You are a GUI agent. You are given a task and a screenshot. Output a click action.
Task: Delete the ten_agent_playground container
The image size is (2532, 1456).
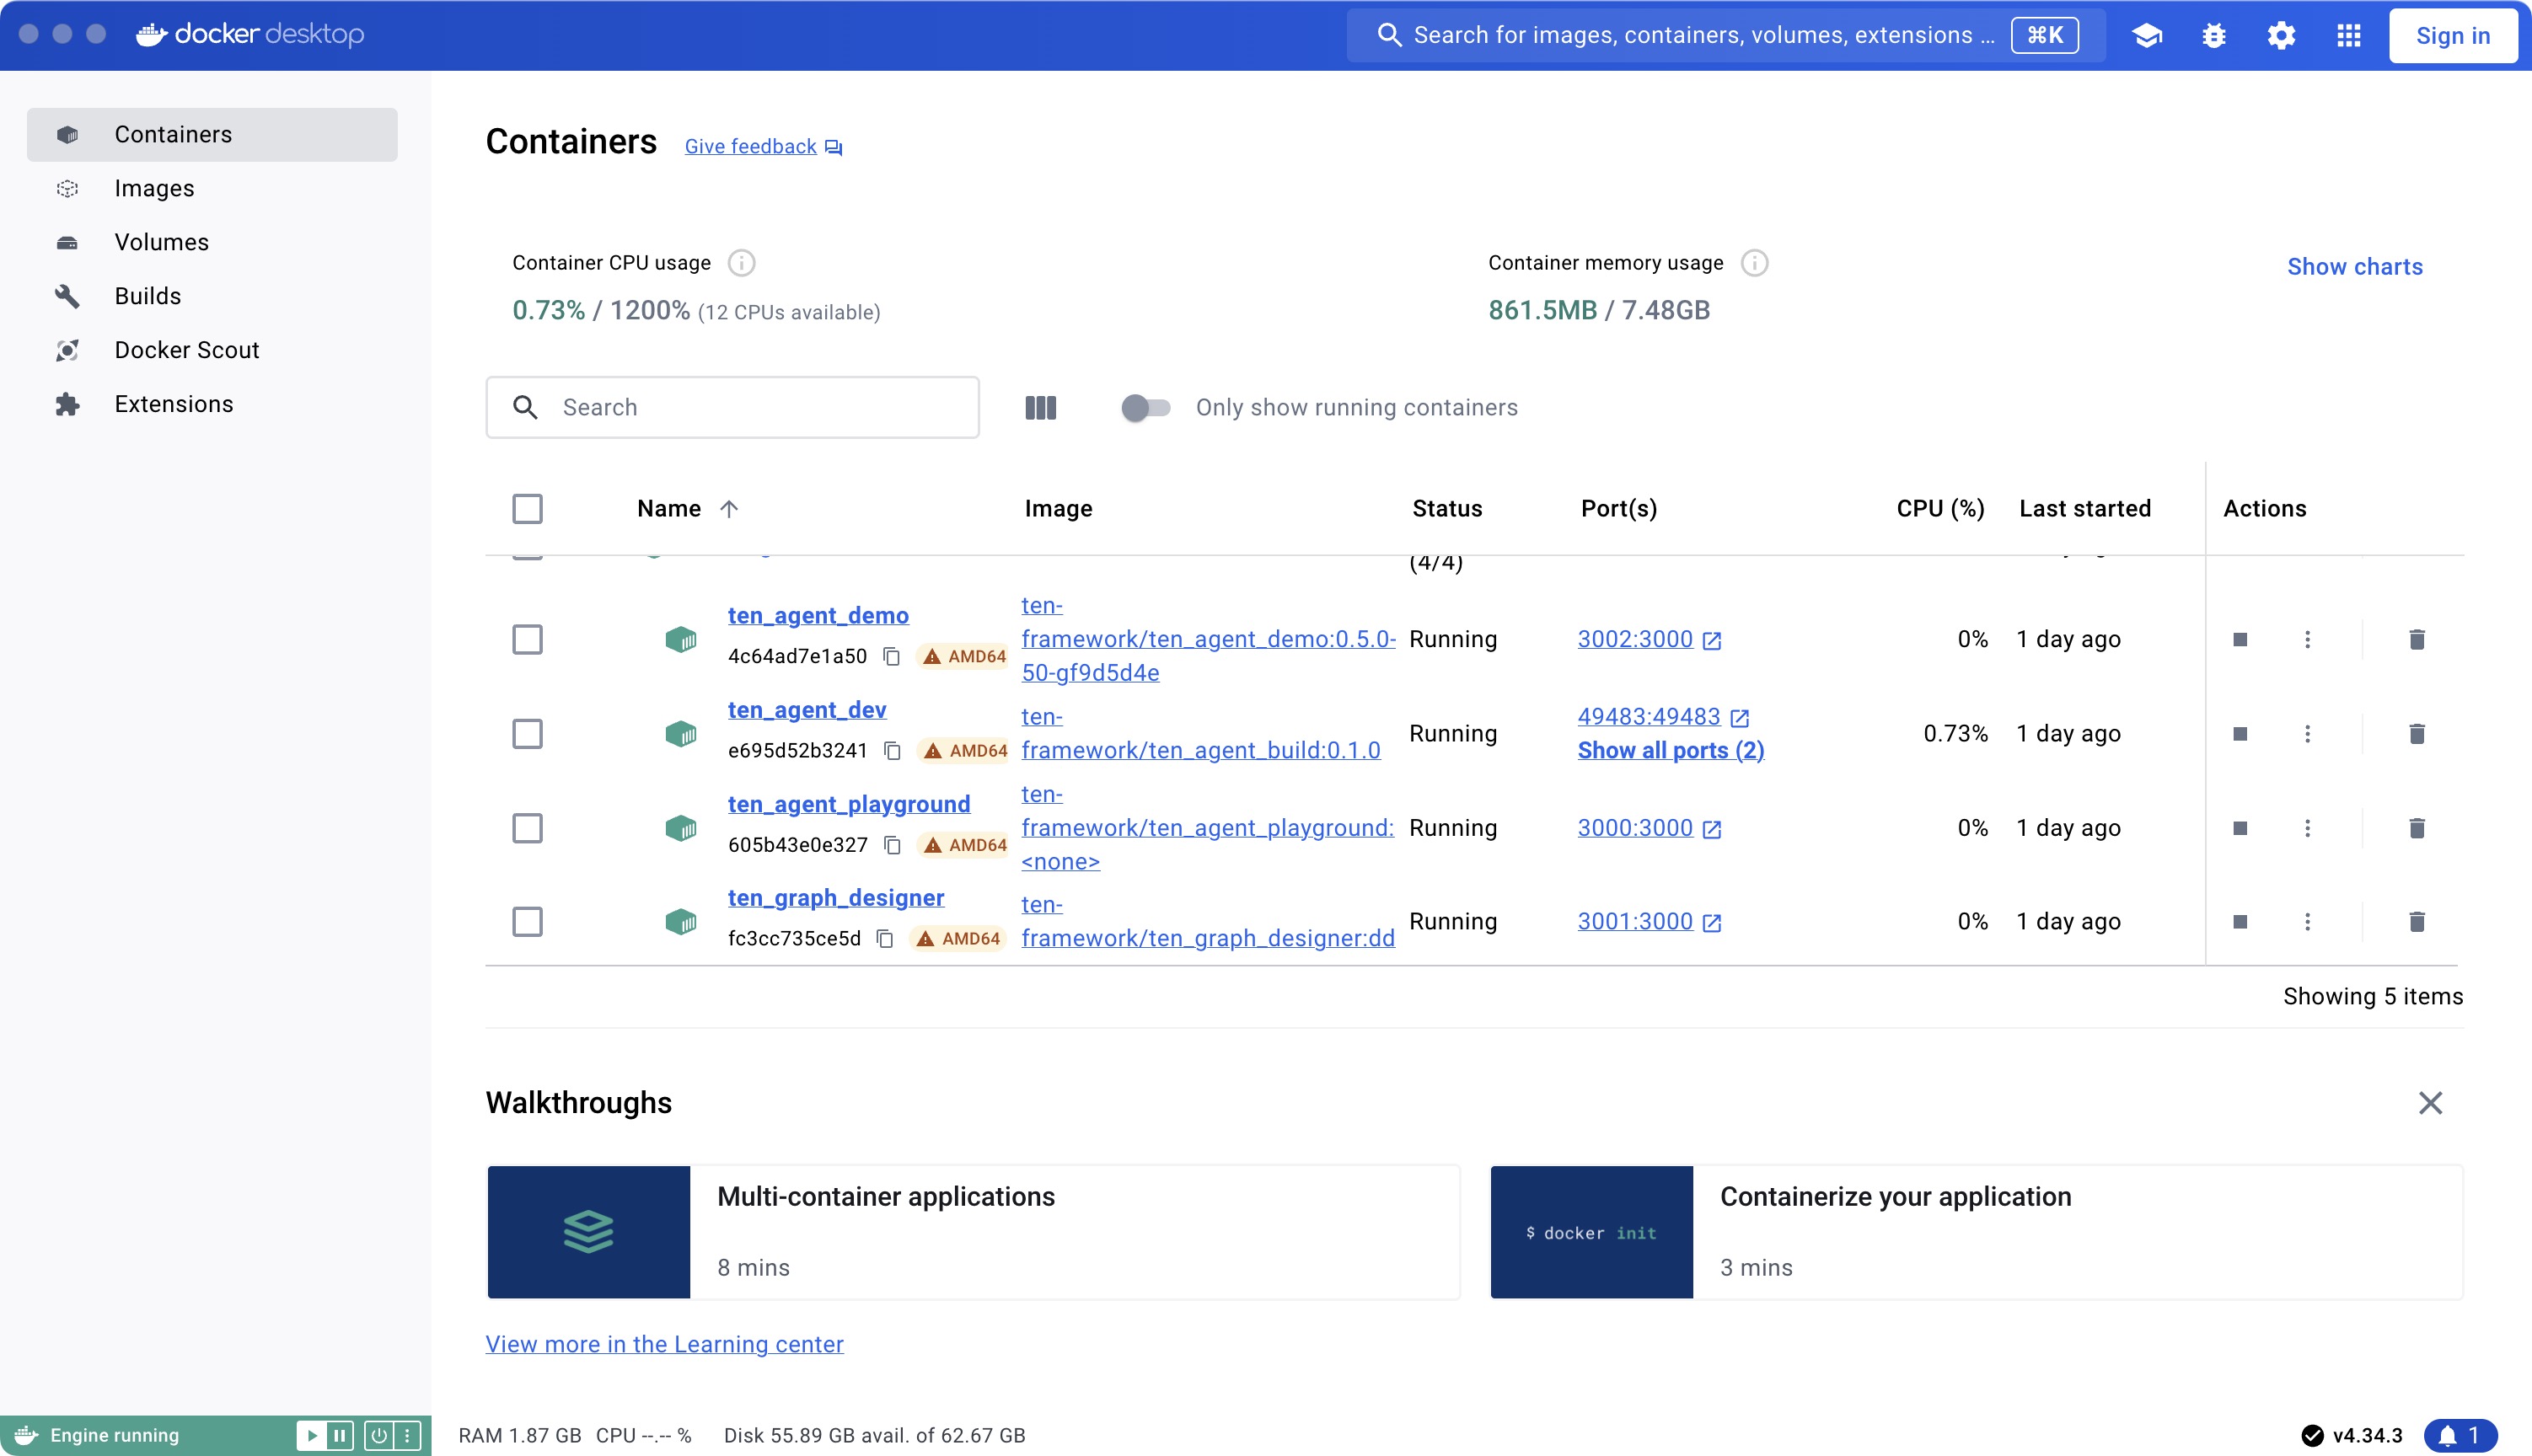pos(2417,828)
